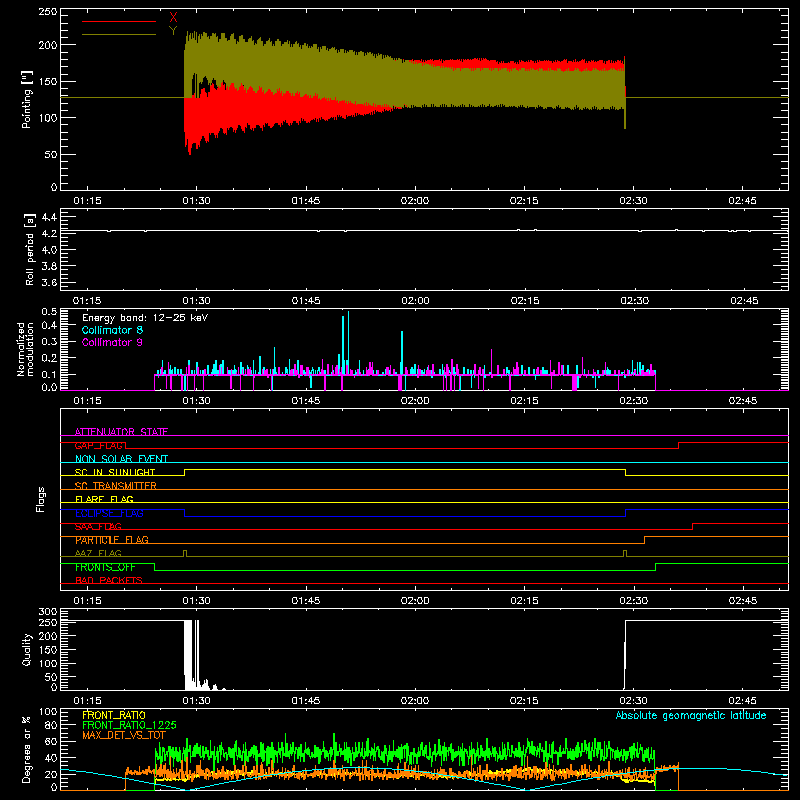Click the olive Y legend line sample
The height and width of the screenshot is (800, 800).
[x=119, y=34]
